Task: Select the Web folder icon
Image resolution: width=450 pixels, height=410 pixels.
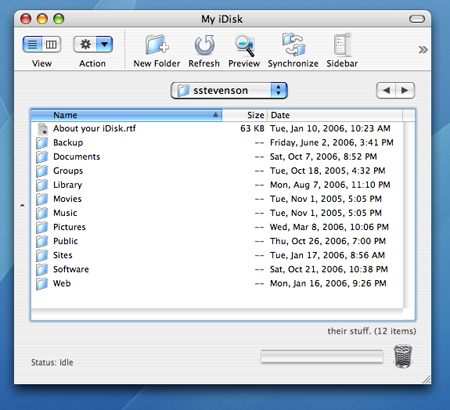Action: (x=42, y=283)
